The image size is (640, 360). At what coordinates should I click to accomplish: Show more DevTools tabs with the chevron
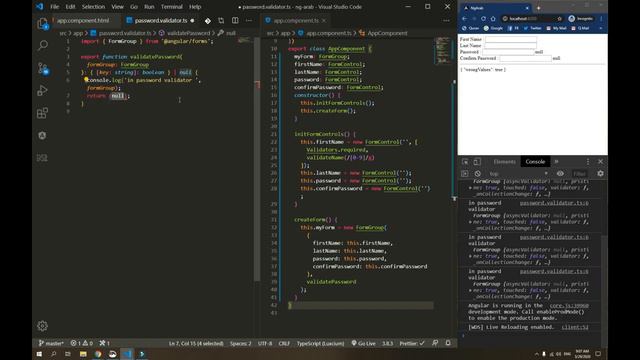click(556, 162)
